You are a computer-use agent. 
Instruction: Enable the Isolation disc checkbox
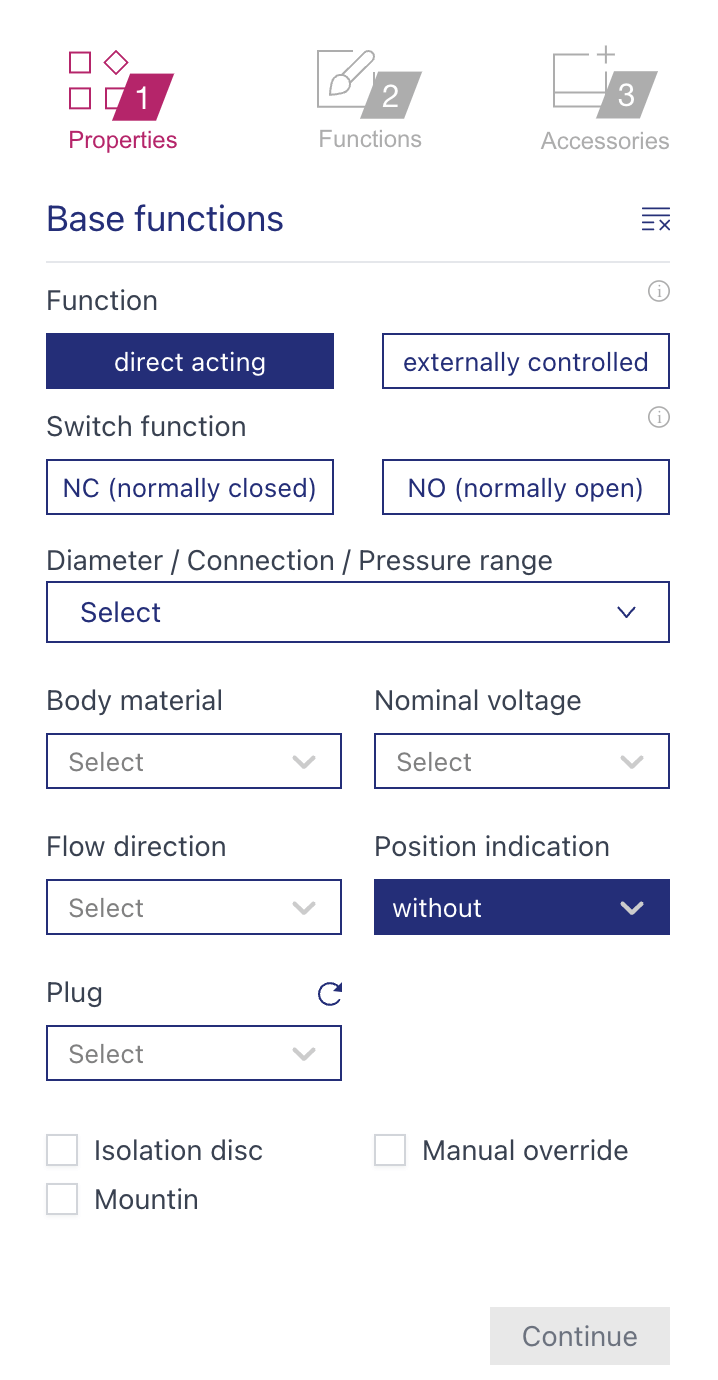point(62,1150)
